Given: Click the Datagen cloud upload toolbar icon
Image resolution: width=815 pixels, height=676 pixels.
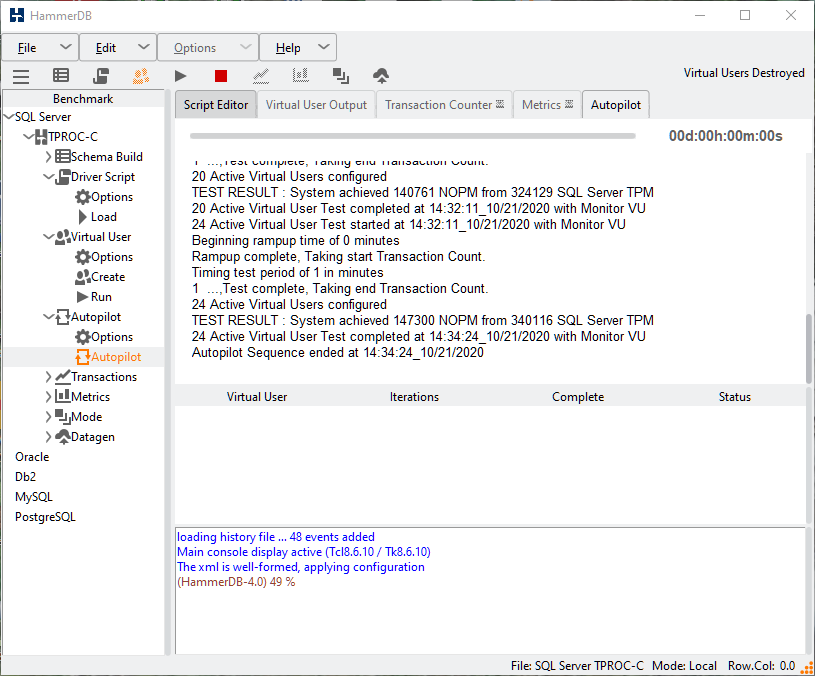Looking at the screenshot, I should coord(381,76).
